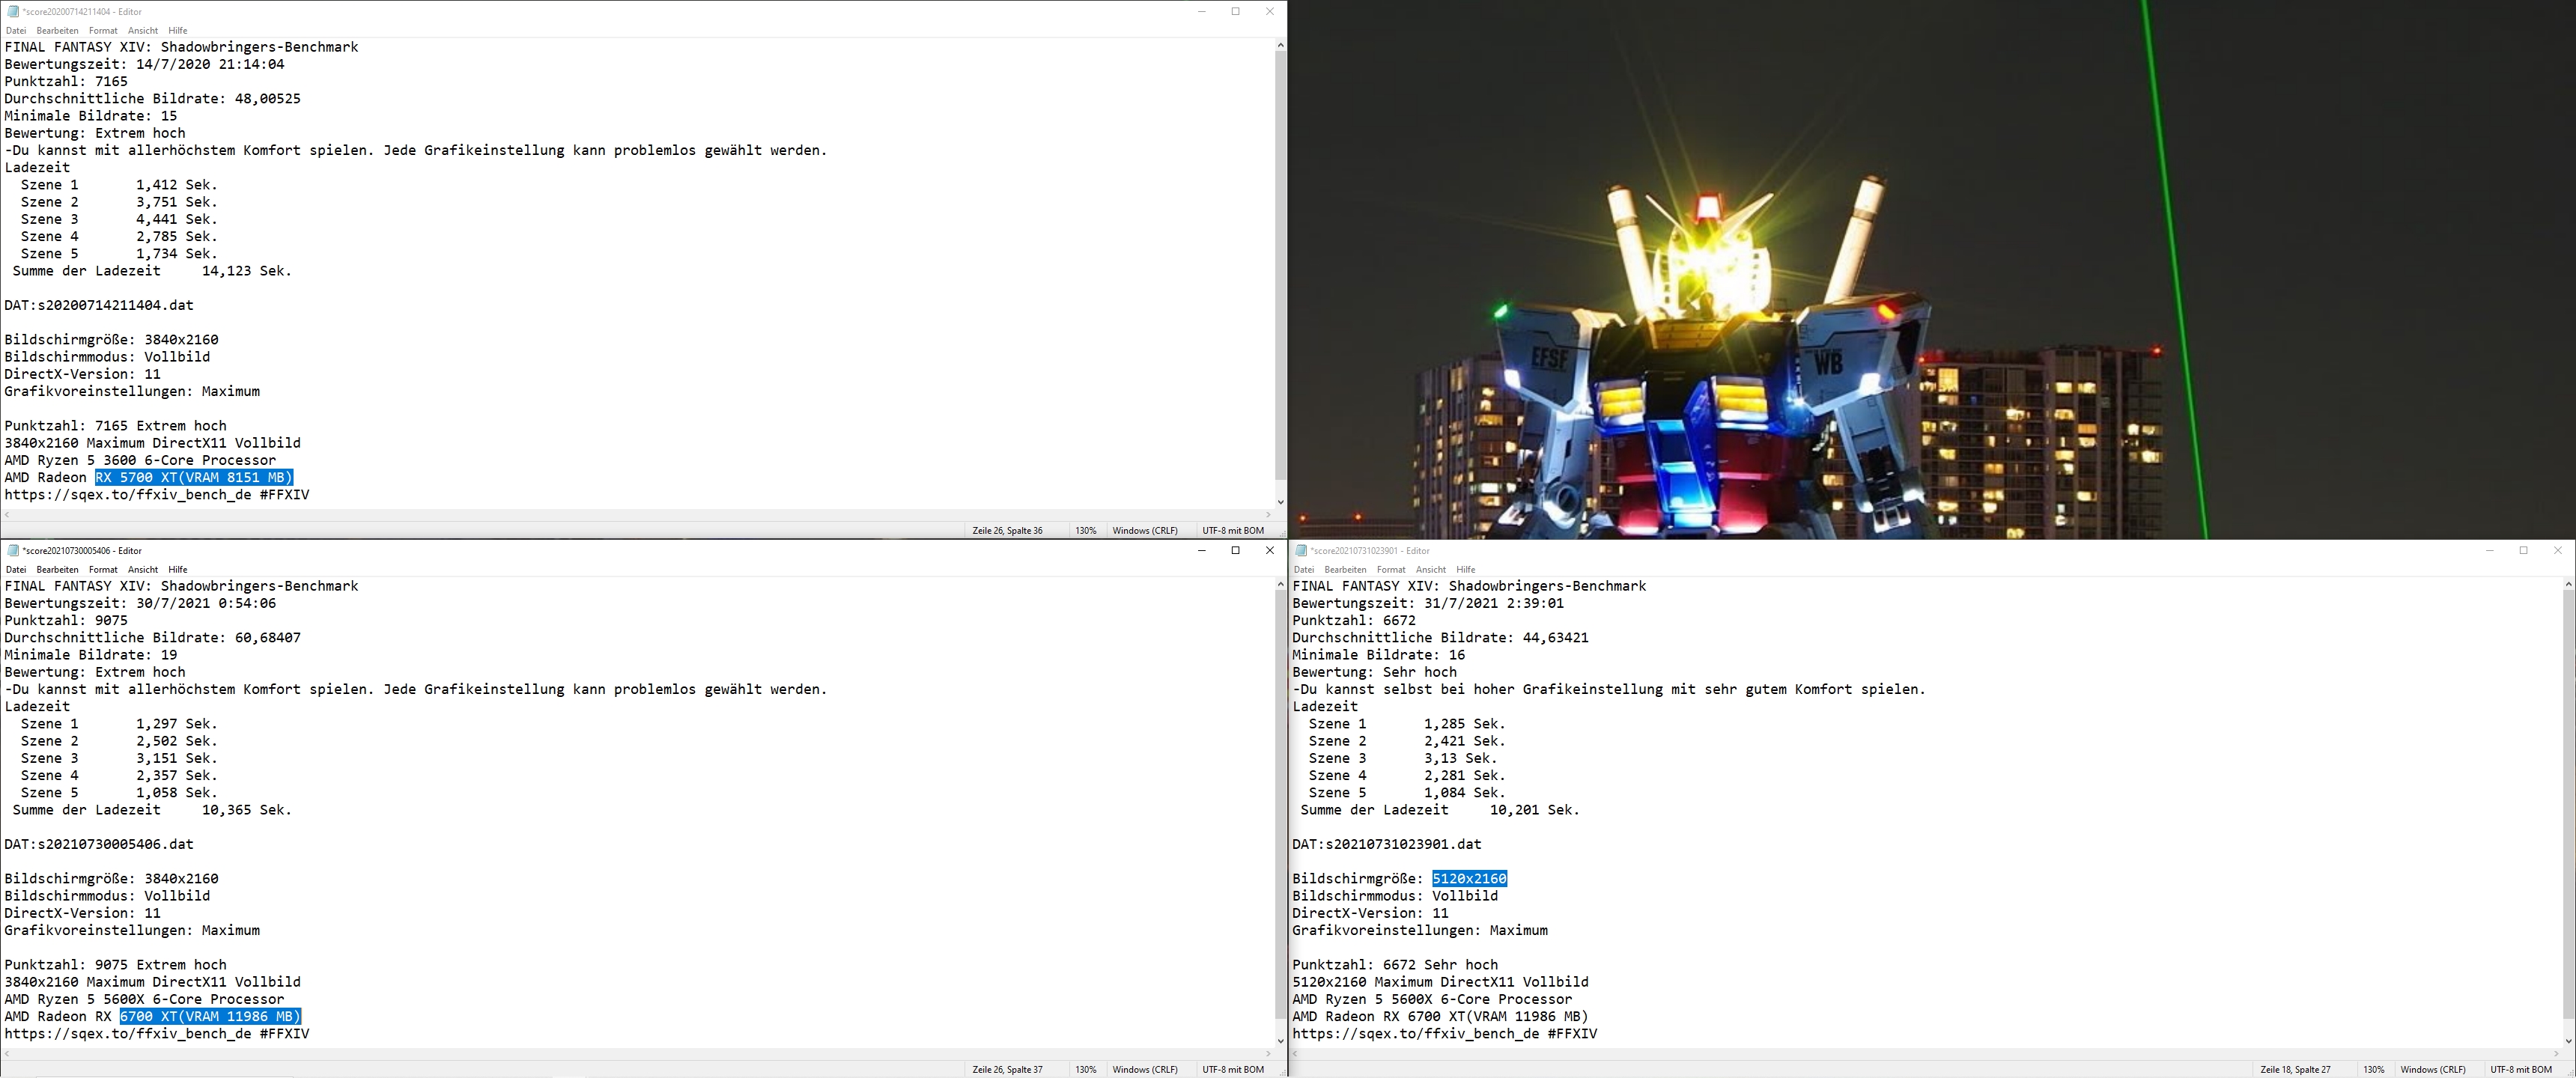Click Zeile 18, Spalte 27 status field
The height and width of the screenshot is (1078, 2576).
click(2295, 1070)
